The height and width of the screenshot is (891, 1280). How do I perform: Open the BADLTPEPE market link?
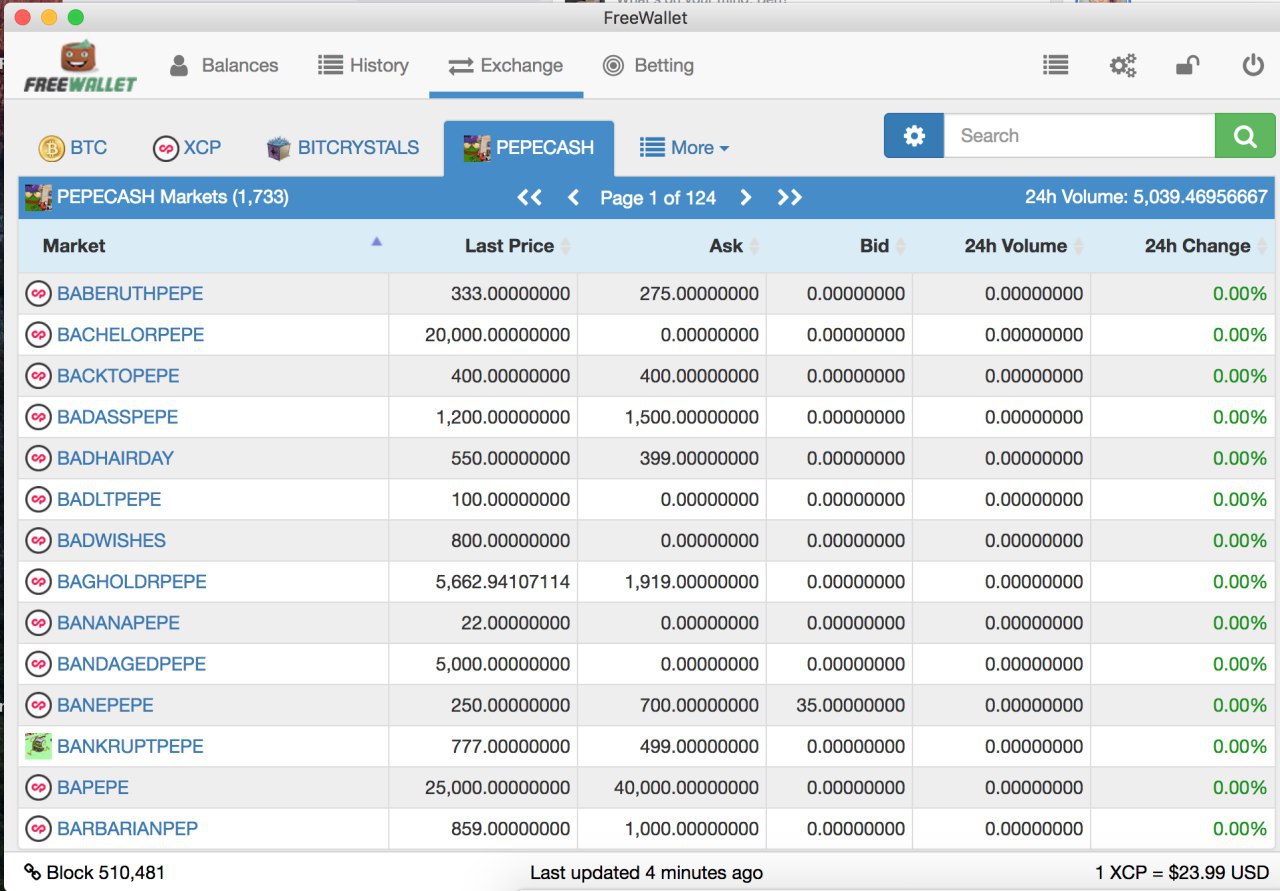coord(109,499)
